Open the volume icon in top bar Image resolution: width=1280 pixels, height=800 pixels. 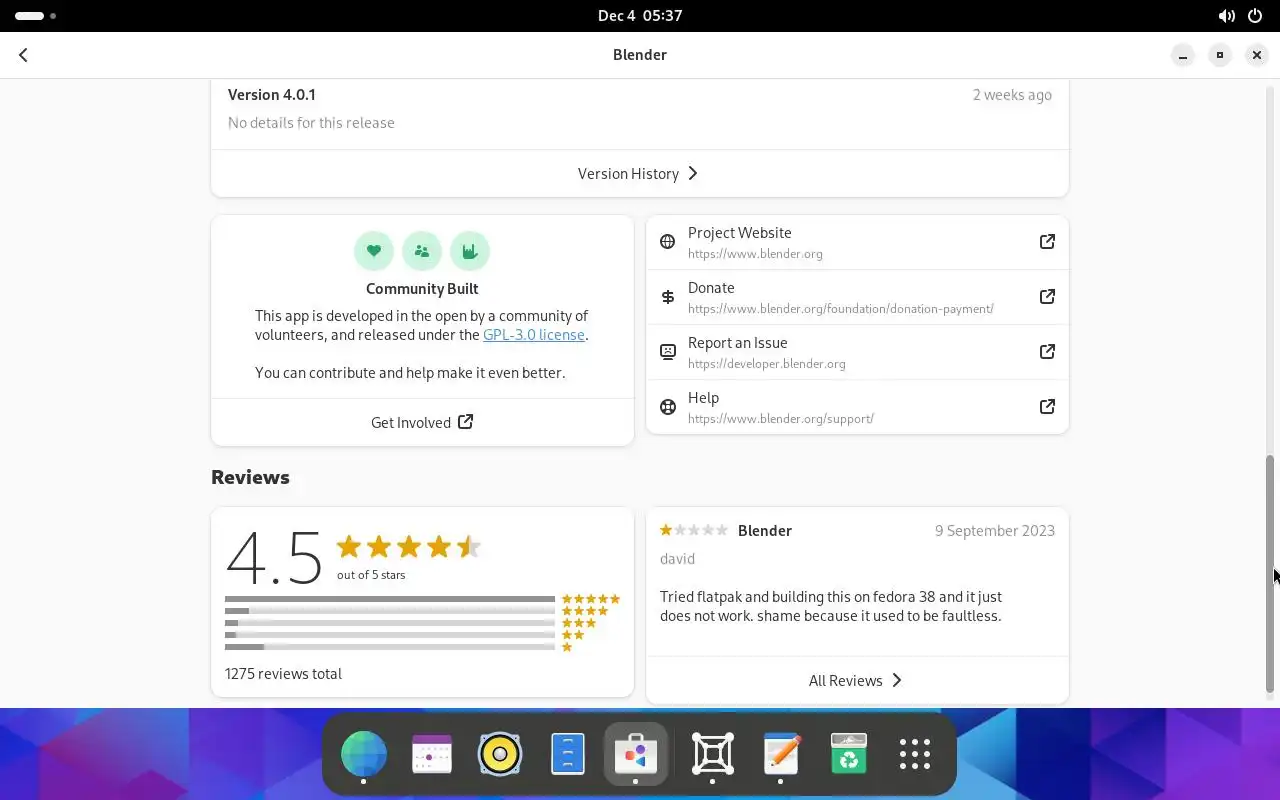coord(1226,16)
